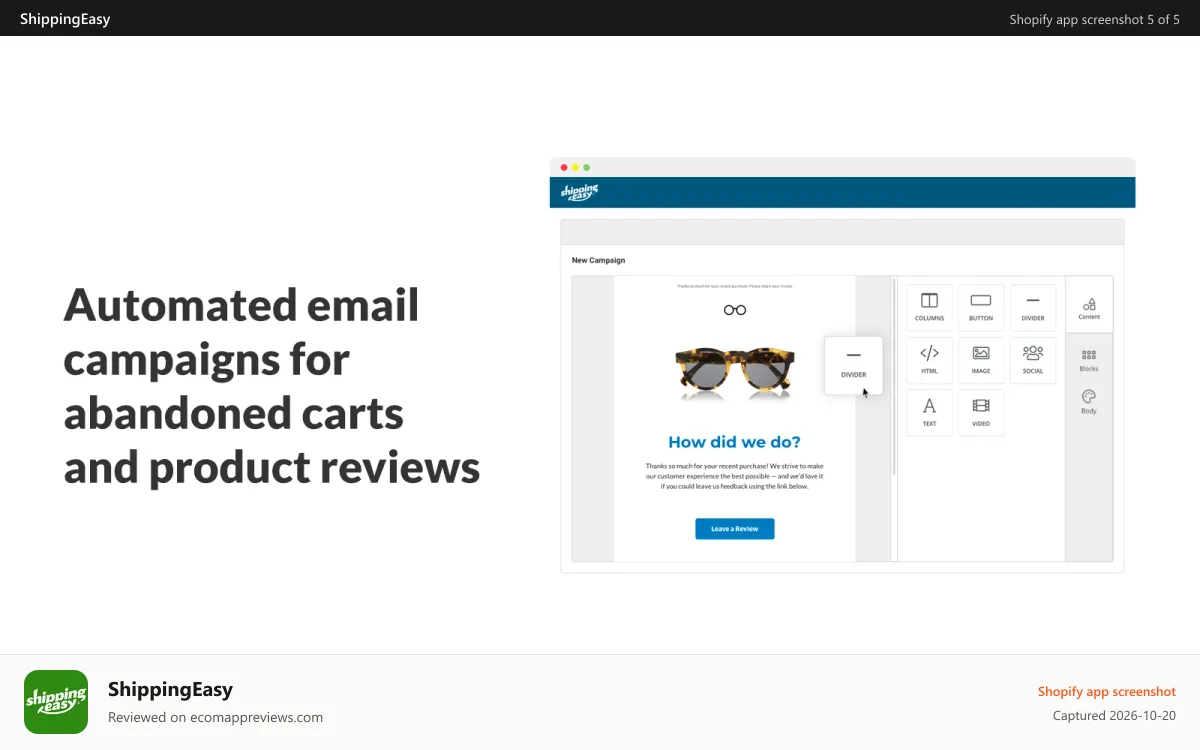Viewport: 1200px width, 750px height.
Task: Click 'Reviewed on ecomappreviews.com' text
Action: coord(215,717)
